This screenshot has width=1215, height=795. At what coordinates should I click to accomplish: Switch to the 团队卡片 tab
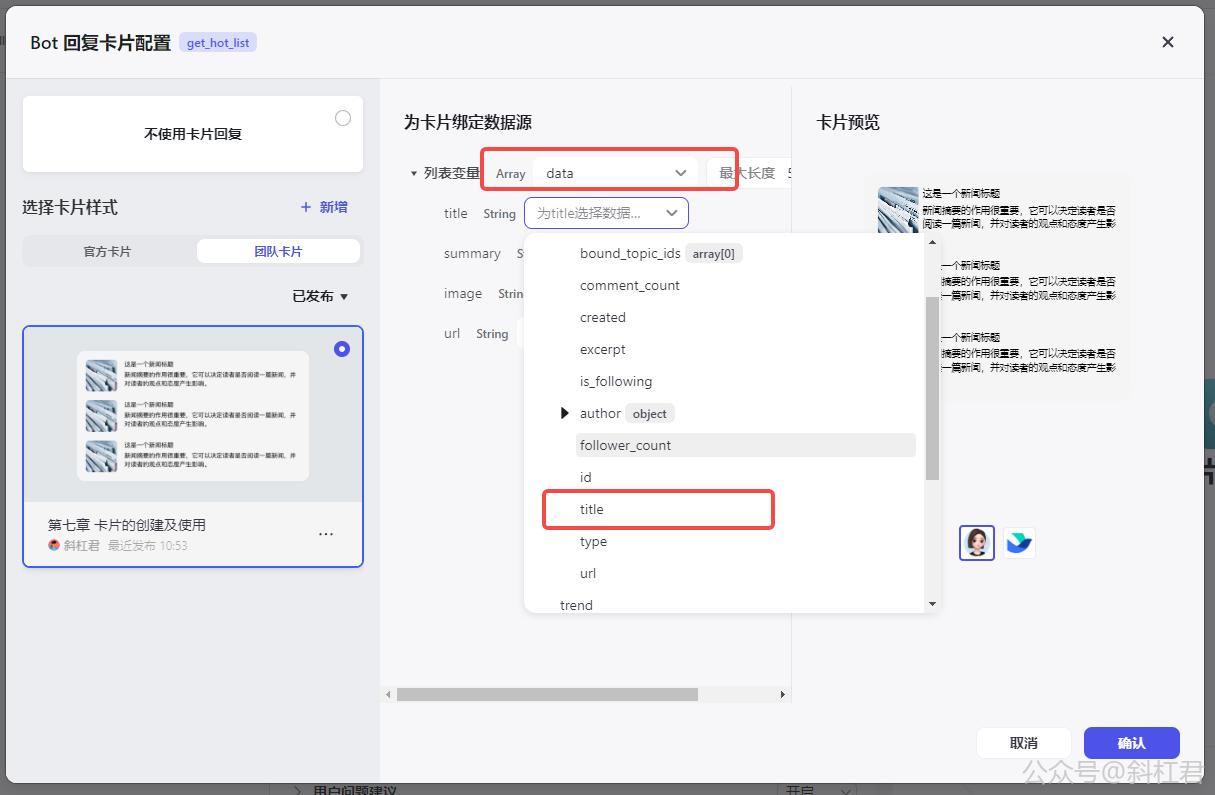pos(278,251)
